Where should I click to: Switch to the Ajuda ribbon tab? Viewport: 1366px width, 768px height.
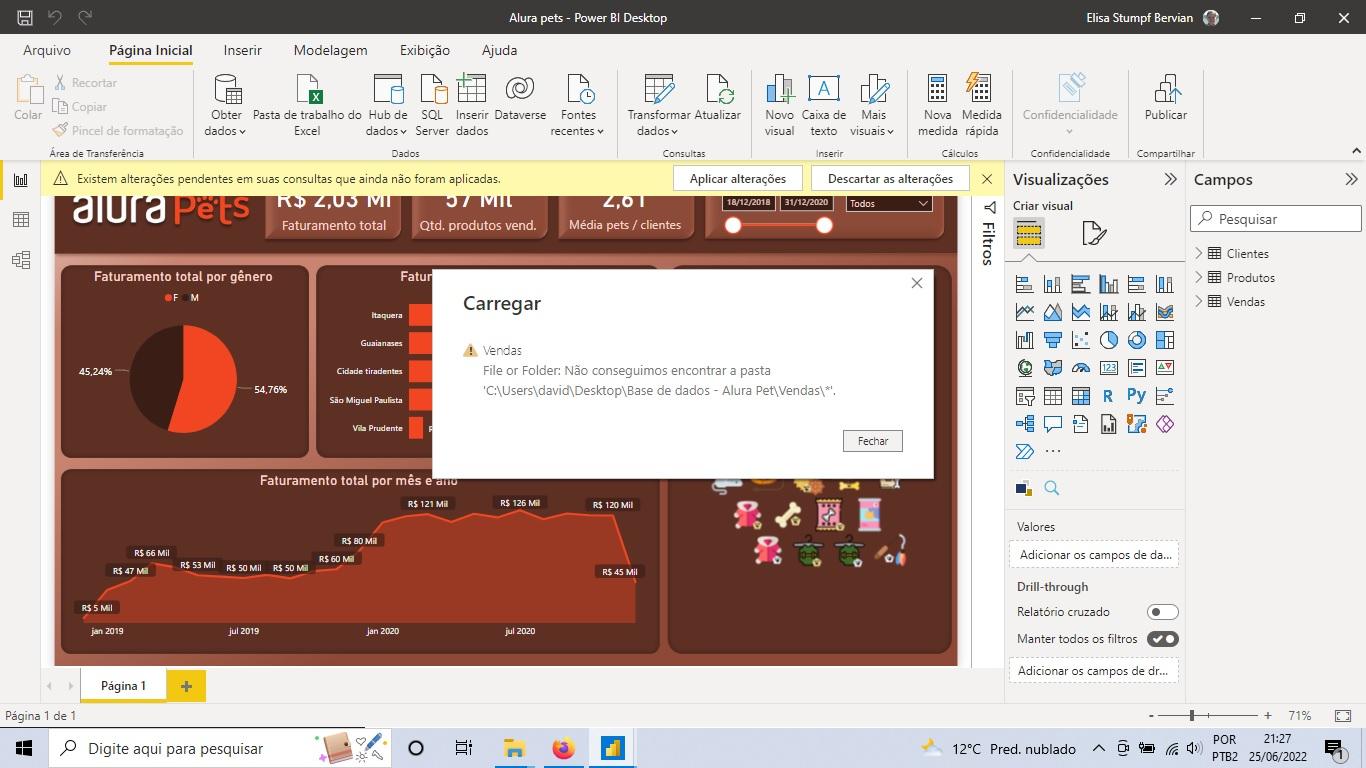(x=499, y=50)
